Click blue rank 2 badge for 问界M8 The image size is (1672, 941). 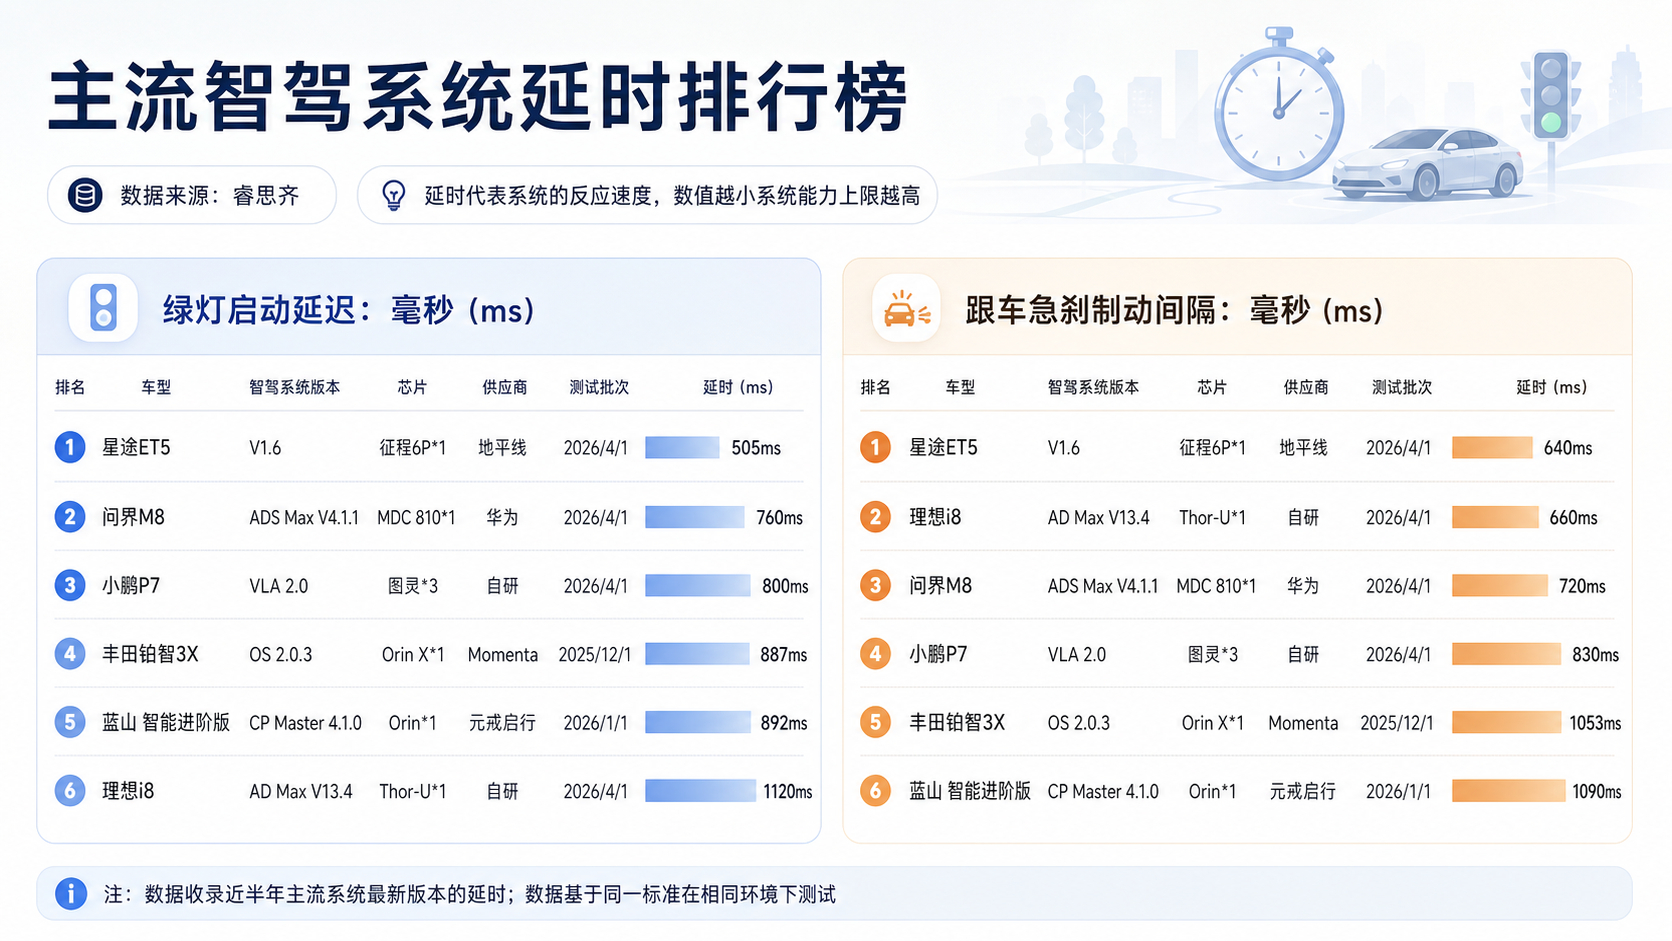[70, 516]
